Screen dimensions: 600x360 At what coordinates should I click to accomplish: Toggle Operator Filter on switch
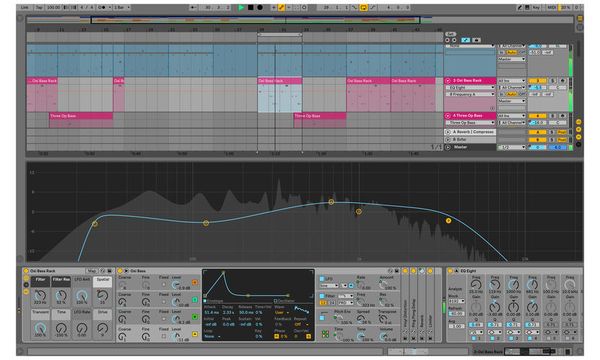tap(322, 296)
